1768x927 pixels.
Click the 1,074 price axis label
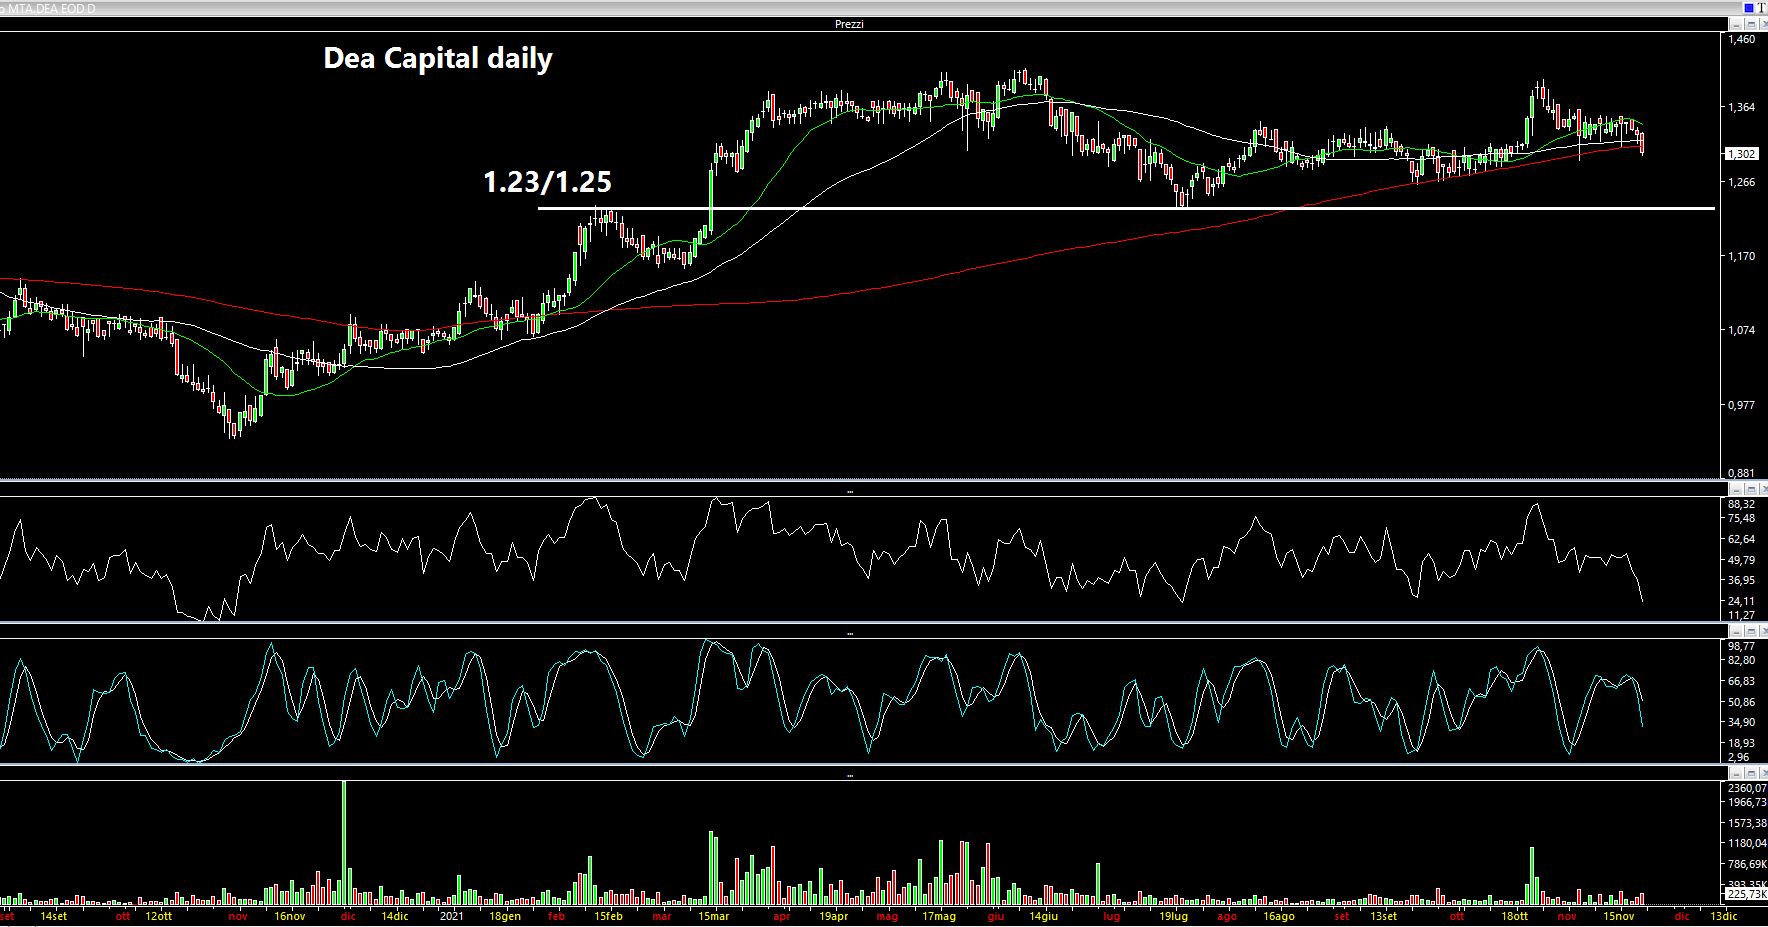coord(1743,330)
